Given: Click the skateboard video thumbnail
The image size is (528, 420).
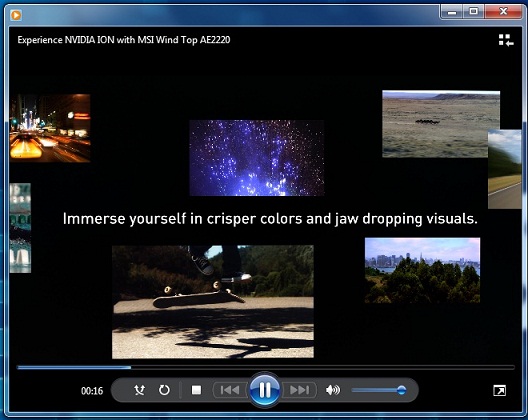Looking at the screenshot, I should [x=213, y=302].
